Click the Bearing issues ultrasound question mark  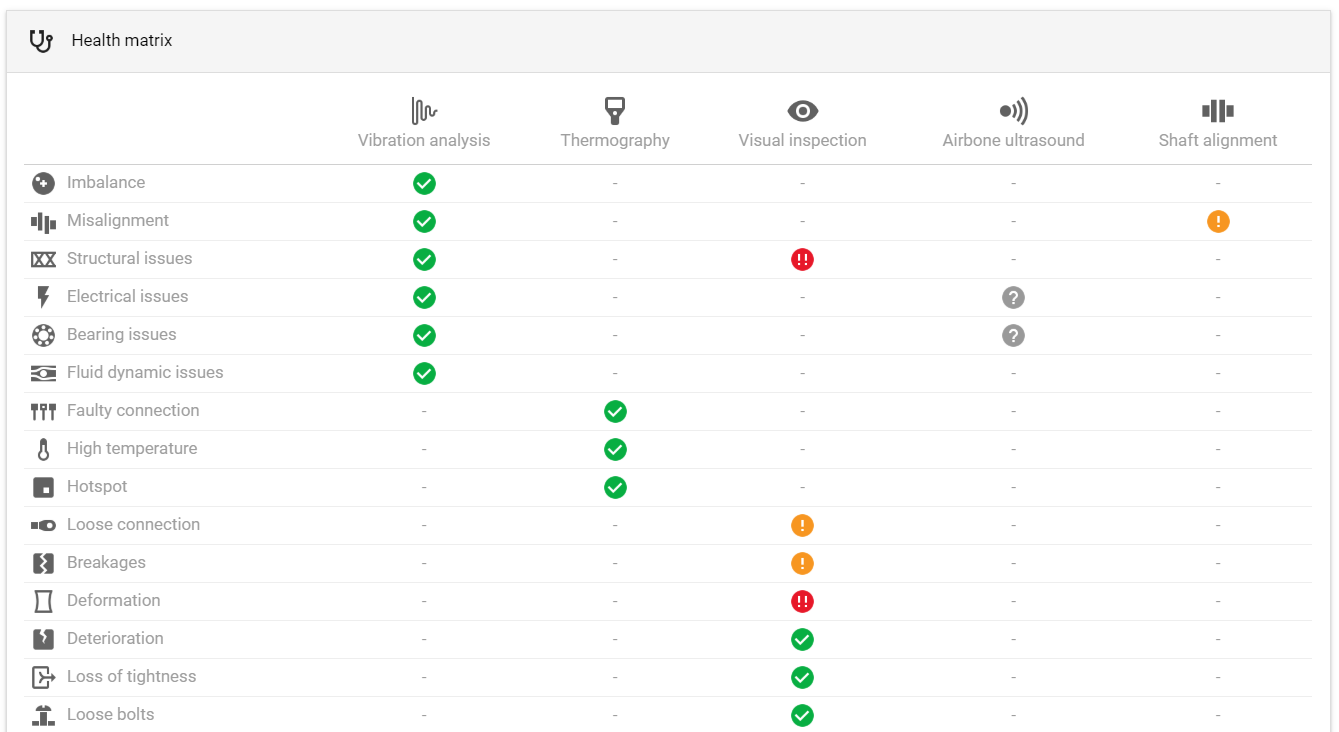(1013, 335)
